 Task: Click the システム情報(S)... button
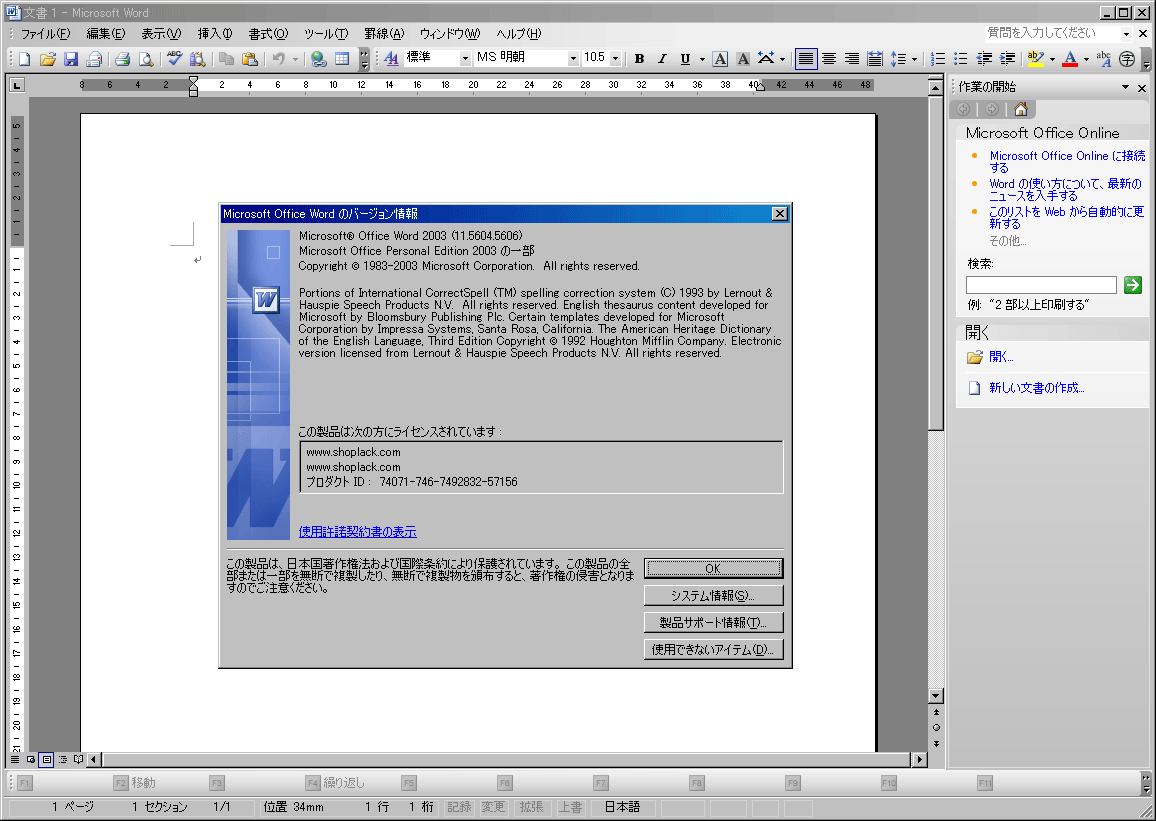click(713, 595)
